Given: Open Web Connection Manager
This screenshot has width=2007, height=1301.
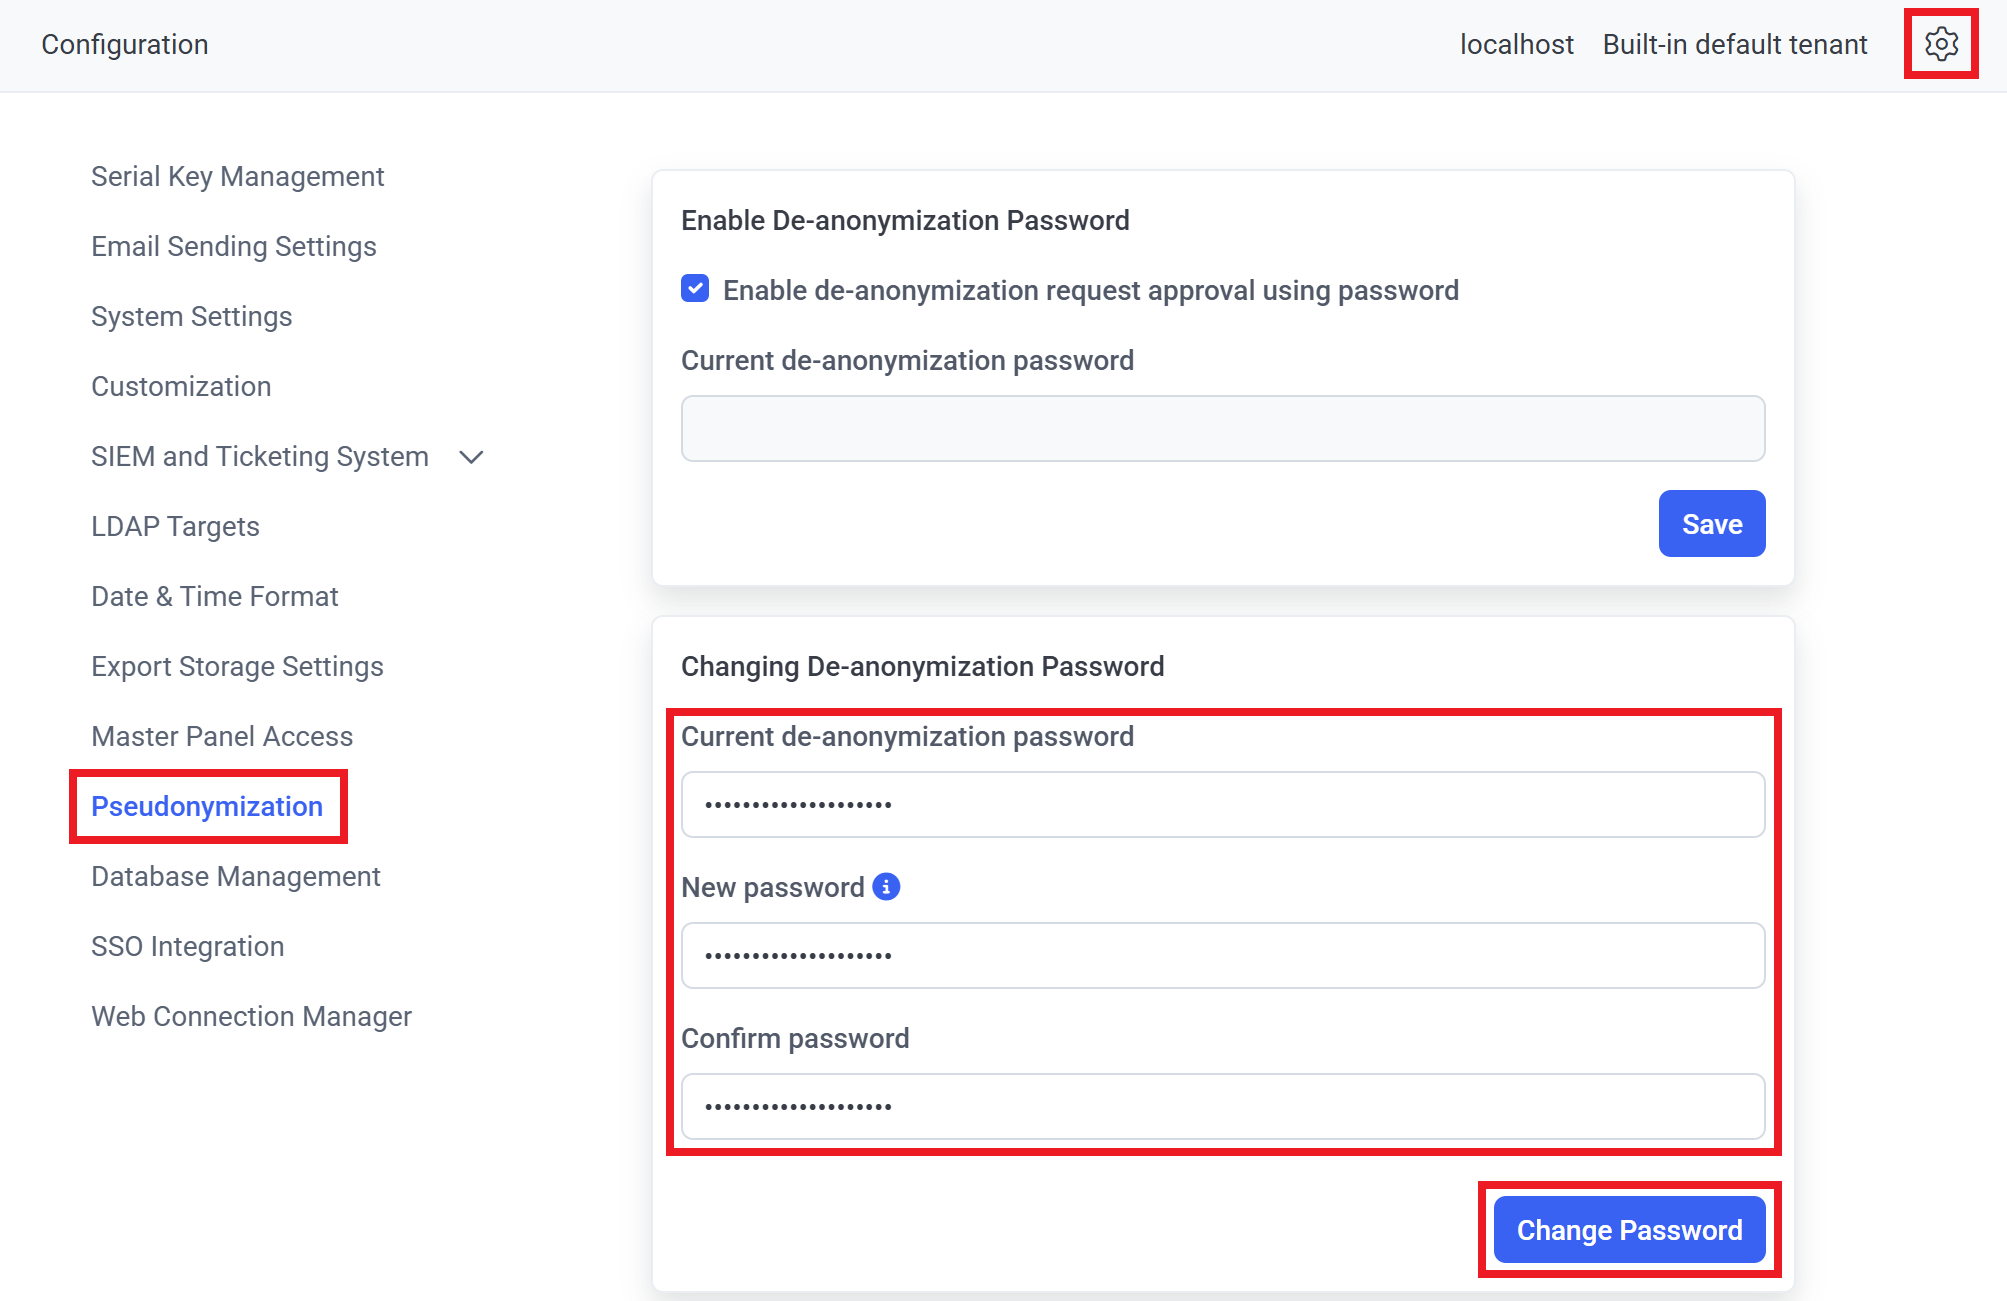Looking at the screenshot, I should [x=251, y=1017].
